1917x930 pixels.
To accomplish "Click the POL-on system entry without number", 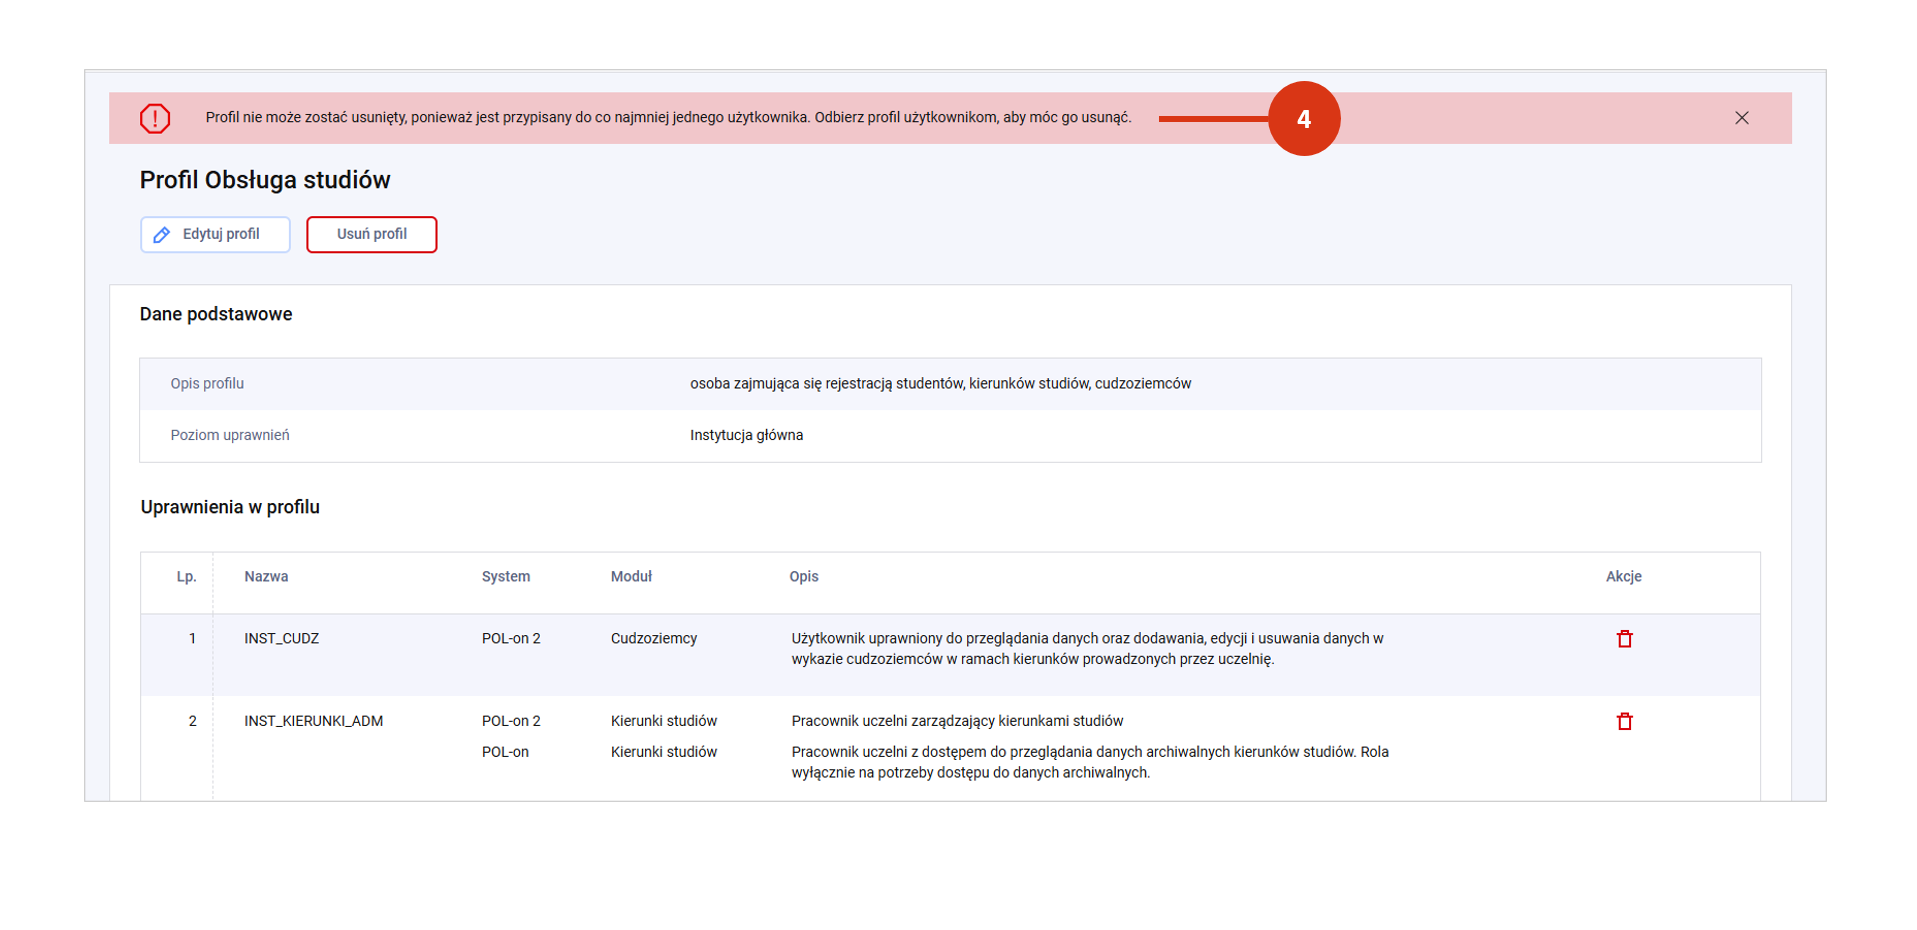I will pos(505,752).
